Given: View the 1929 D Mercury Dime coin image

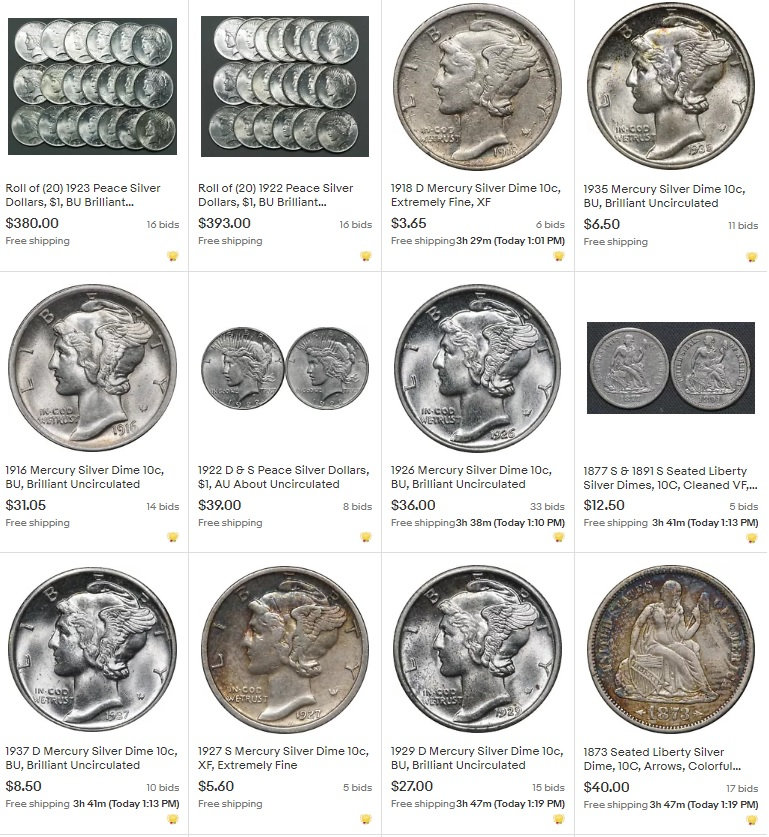Looking at the screenshot, I should click(x=478, y=650).
